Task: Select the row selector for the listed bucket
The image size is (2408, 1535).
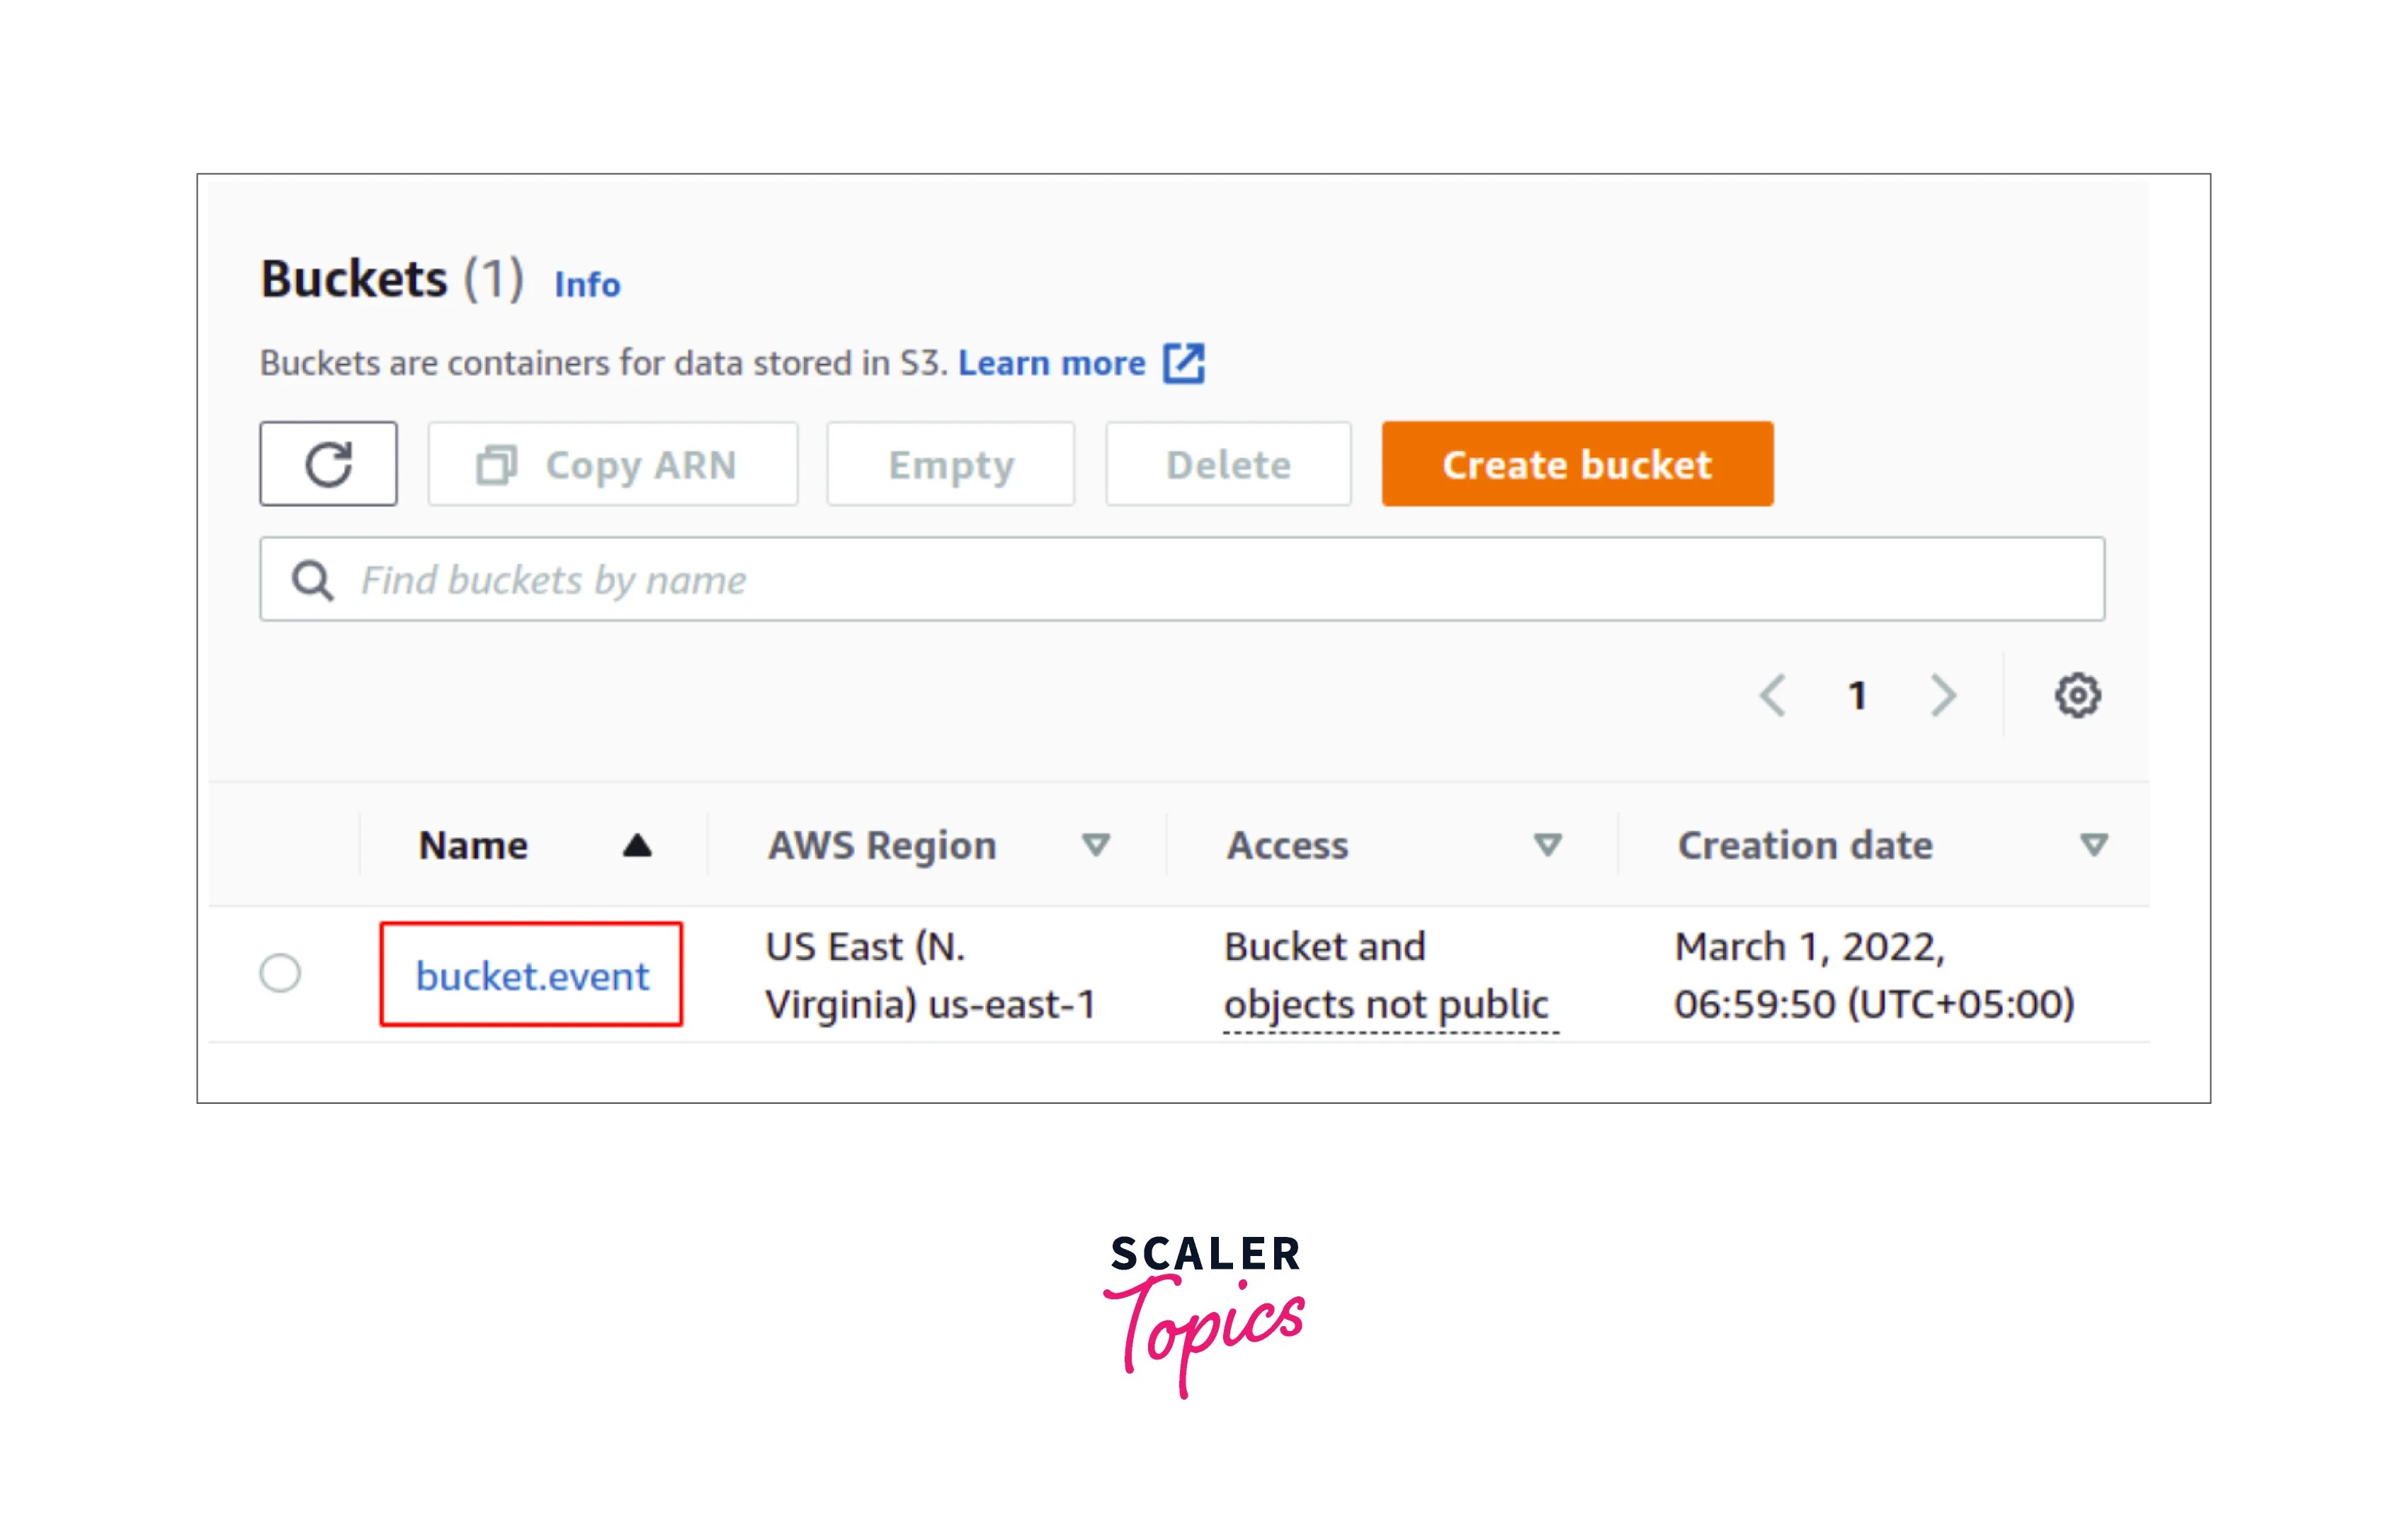Action: [281, 975]
